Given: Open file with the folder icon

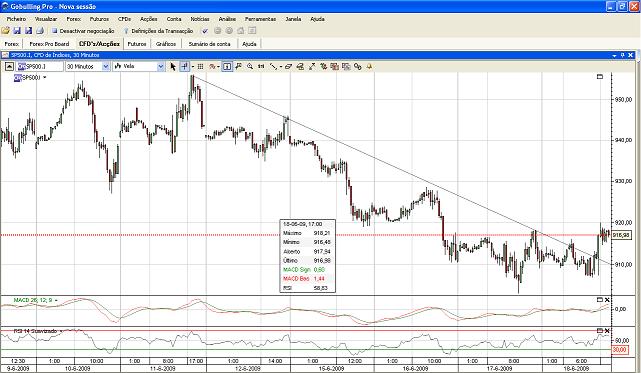Looking at the screenshot, I should [x=5, y=31].
